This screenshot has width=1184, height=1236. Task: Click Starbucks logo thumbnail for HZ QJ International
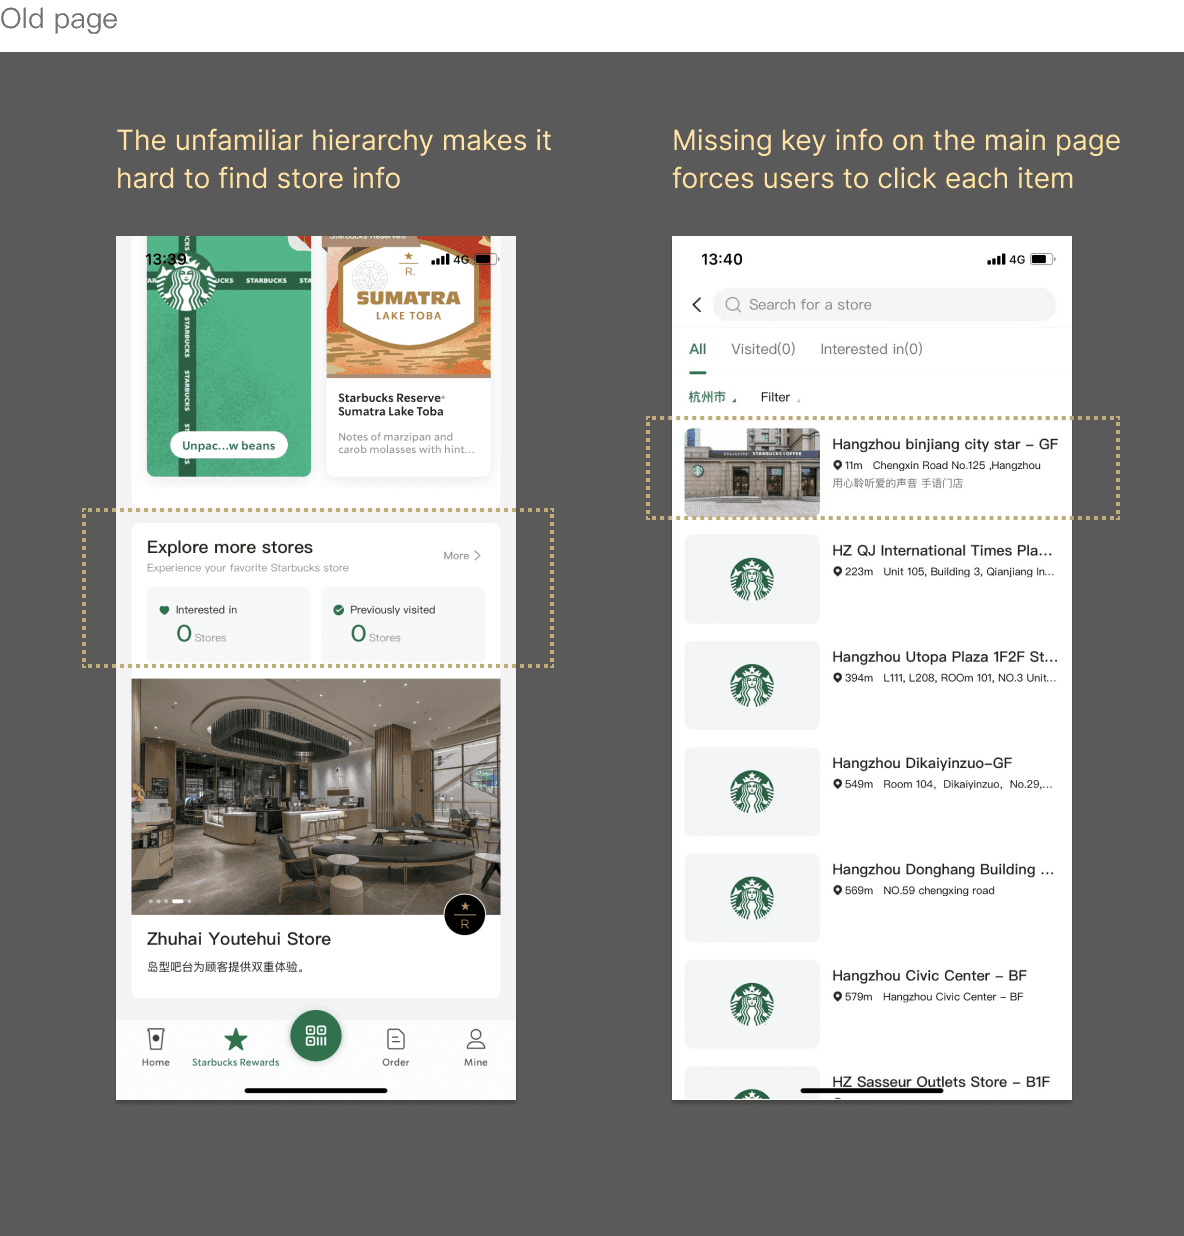(x=752, y=579)
